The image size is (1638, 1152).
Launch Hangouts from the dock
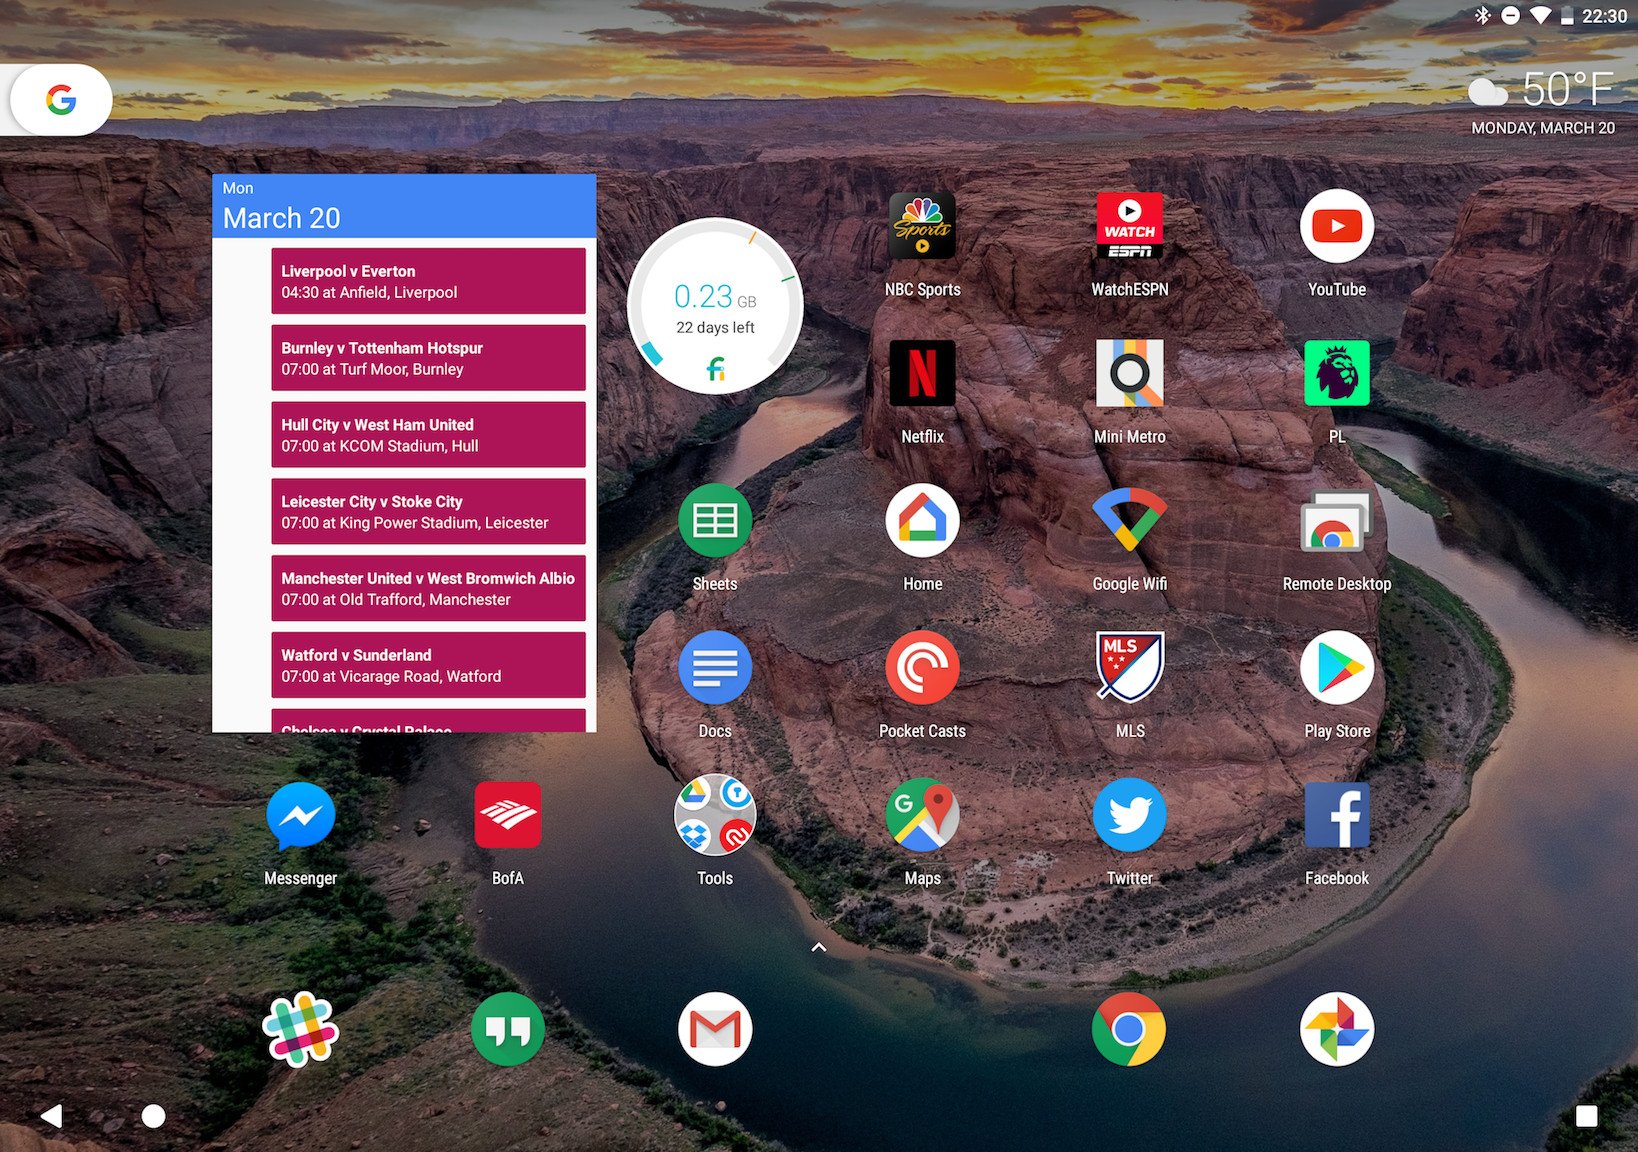[508, 1029]
